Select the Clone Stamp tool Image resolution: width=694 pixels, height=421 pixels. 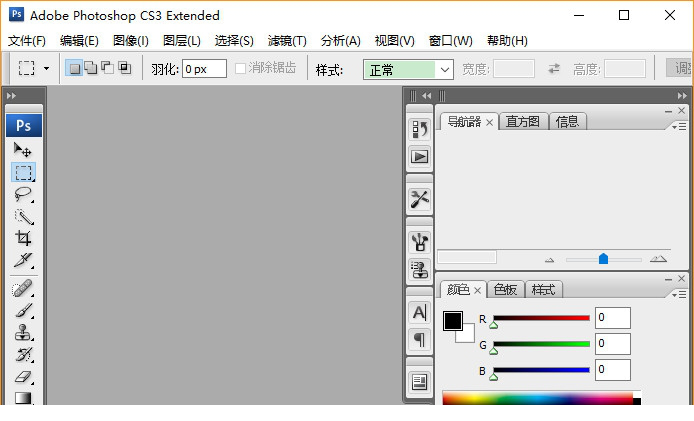(x=23, y=332)
